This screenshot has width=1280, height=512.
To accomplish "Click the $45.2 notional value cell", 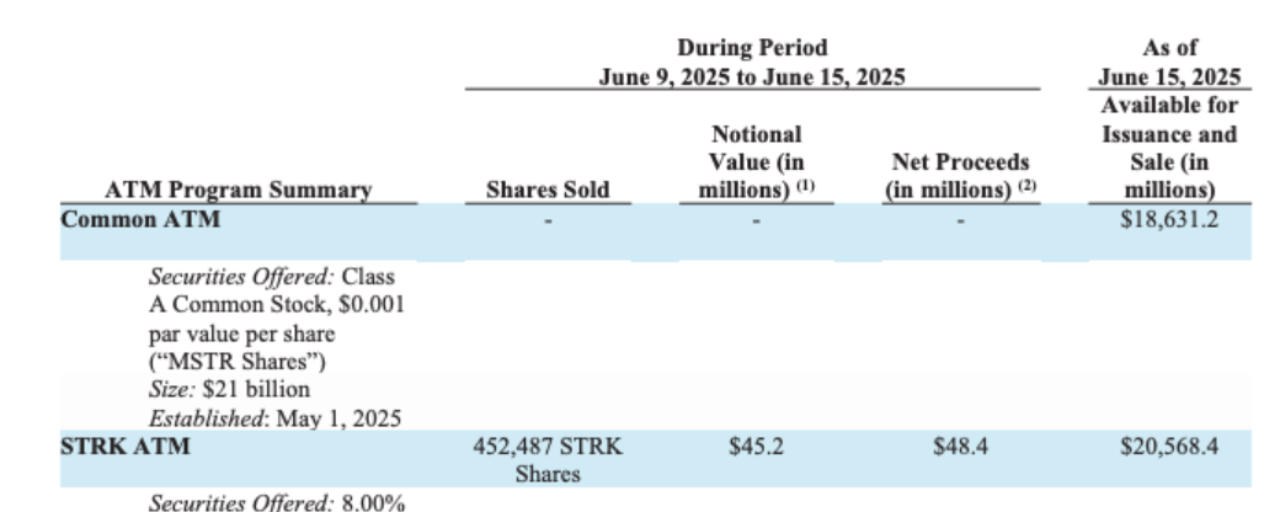I will coord(756,447).
